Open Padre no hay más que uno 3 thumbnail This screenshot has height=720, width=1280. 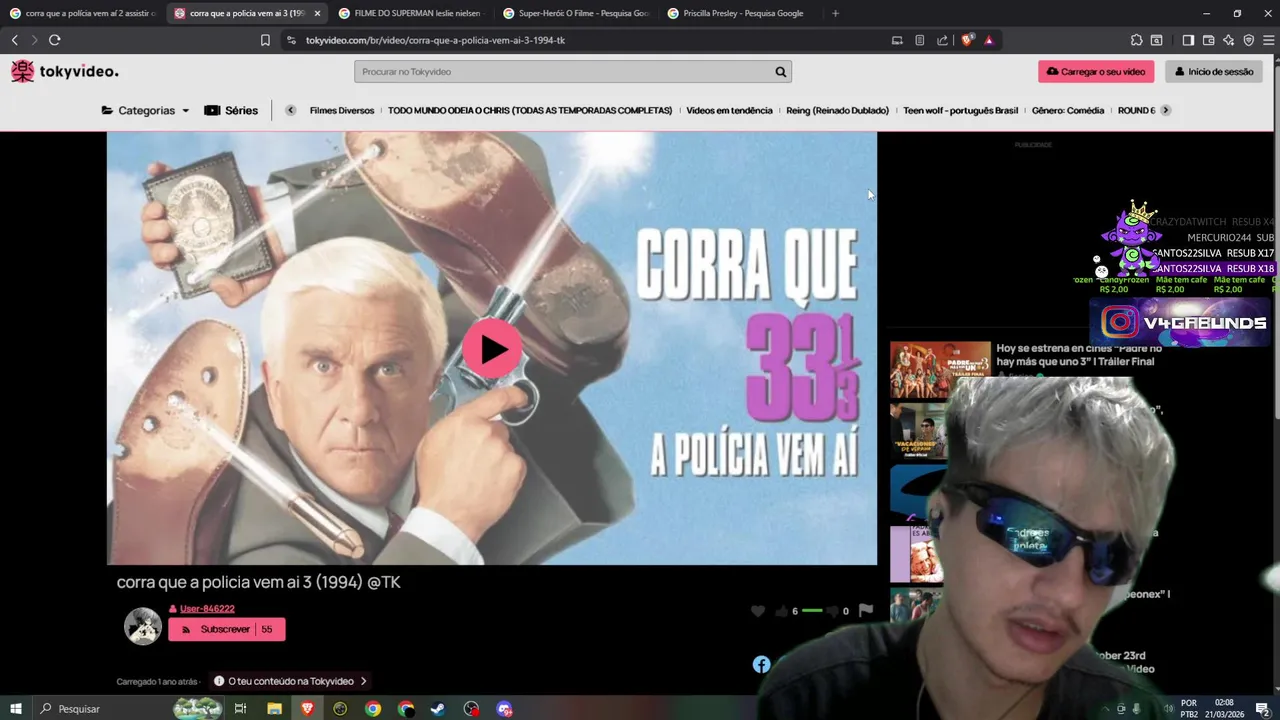tap(940, 370)
